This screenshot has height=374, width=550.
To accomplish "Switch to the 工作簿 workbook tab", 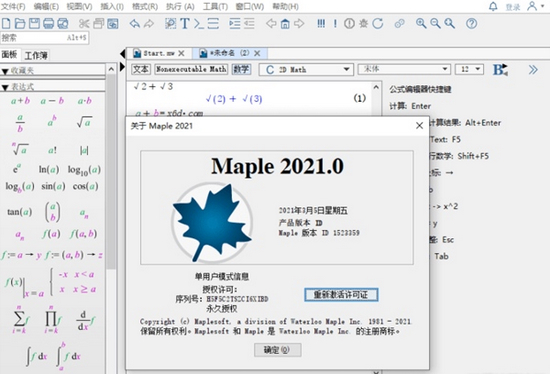I will pos(36,55).
